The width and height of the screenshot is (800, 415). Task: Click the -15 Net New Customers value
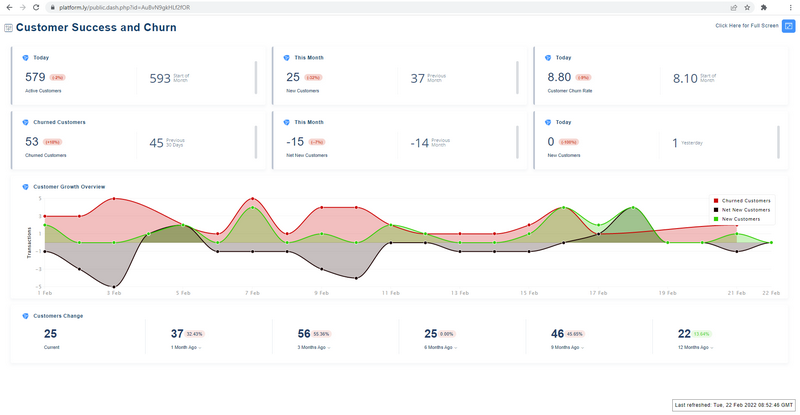coord(295,141)
